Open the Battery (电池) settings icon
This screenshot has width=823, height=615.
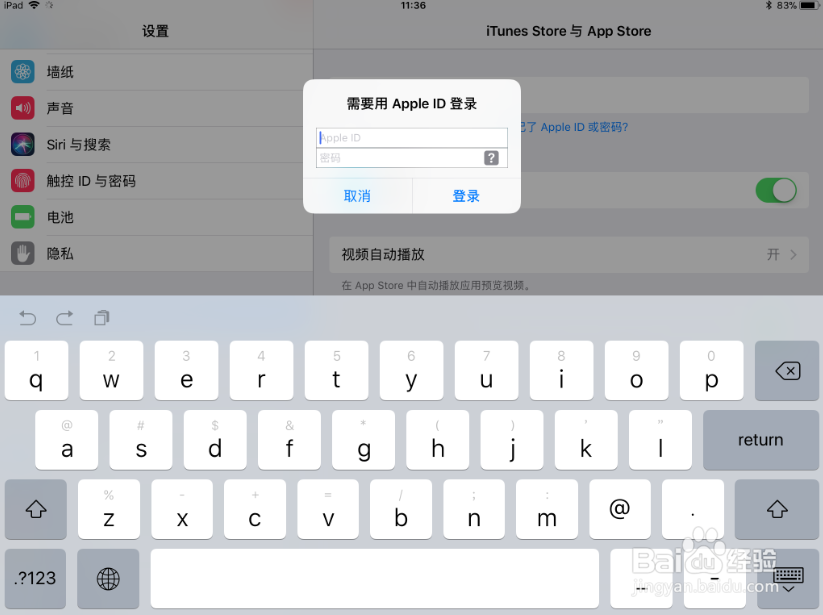point(23,217)
